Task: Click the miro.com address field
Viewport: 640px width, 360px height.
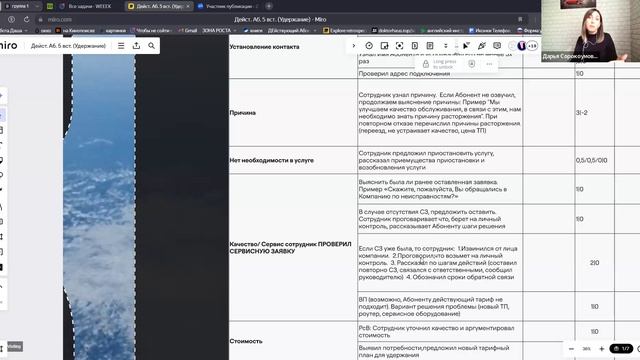Action: click(x=60, y=19)
